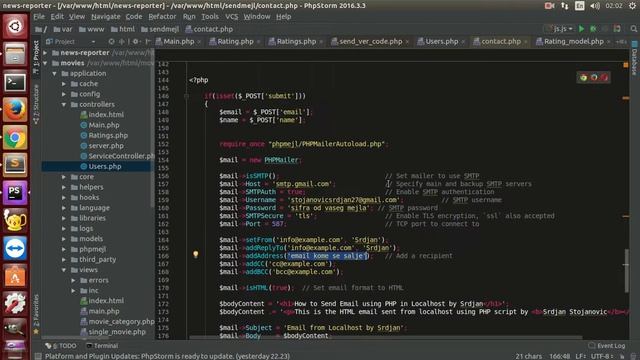The width and height of the screenshot is (640, 360).
Task: Open the Terminal tool window
Action: pyautogui.click(x=102, y=346)
